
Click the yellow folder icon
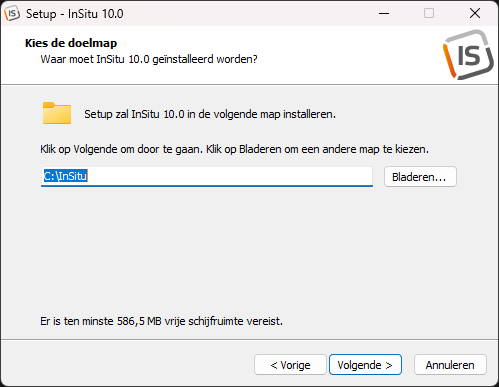pos(57,113)
